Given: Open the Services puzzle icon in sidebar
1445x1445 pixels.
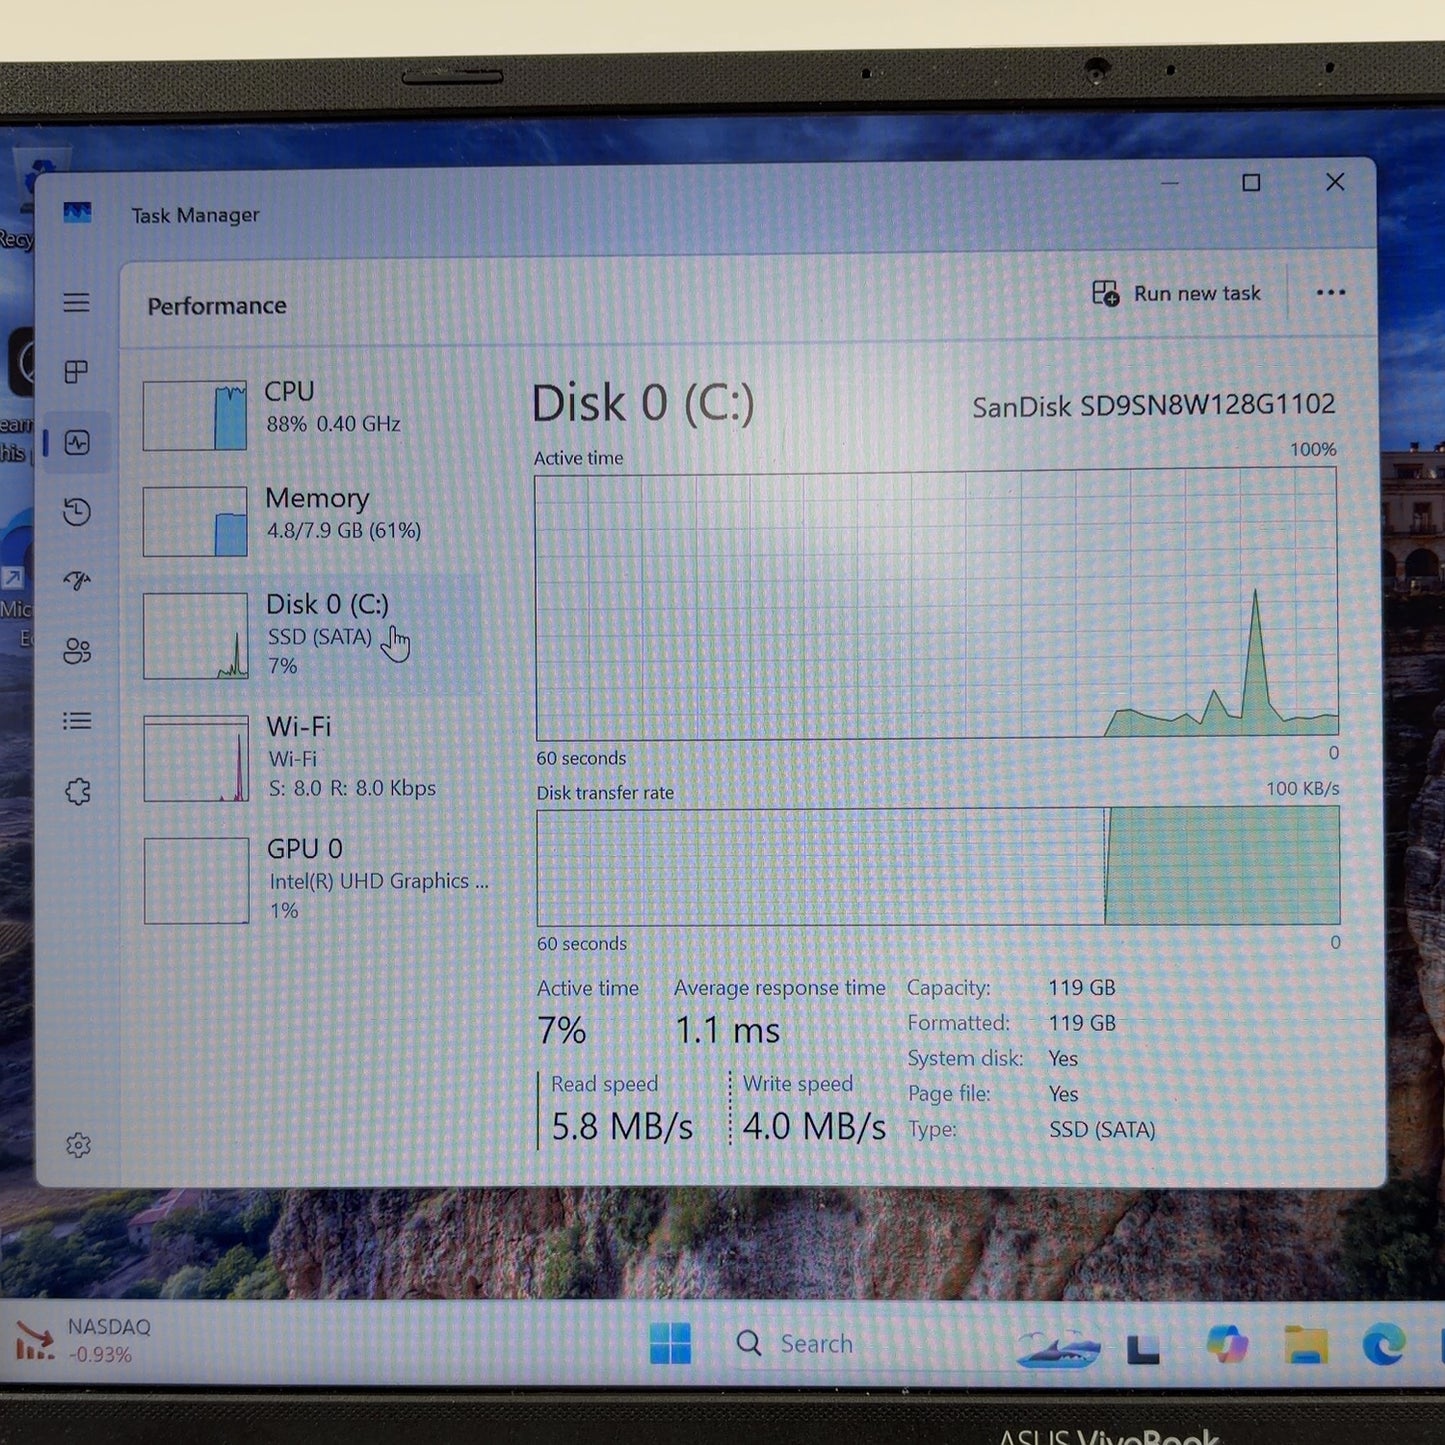Looking at the screenshot, I should [78, 791].
